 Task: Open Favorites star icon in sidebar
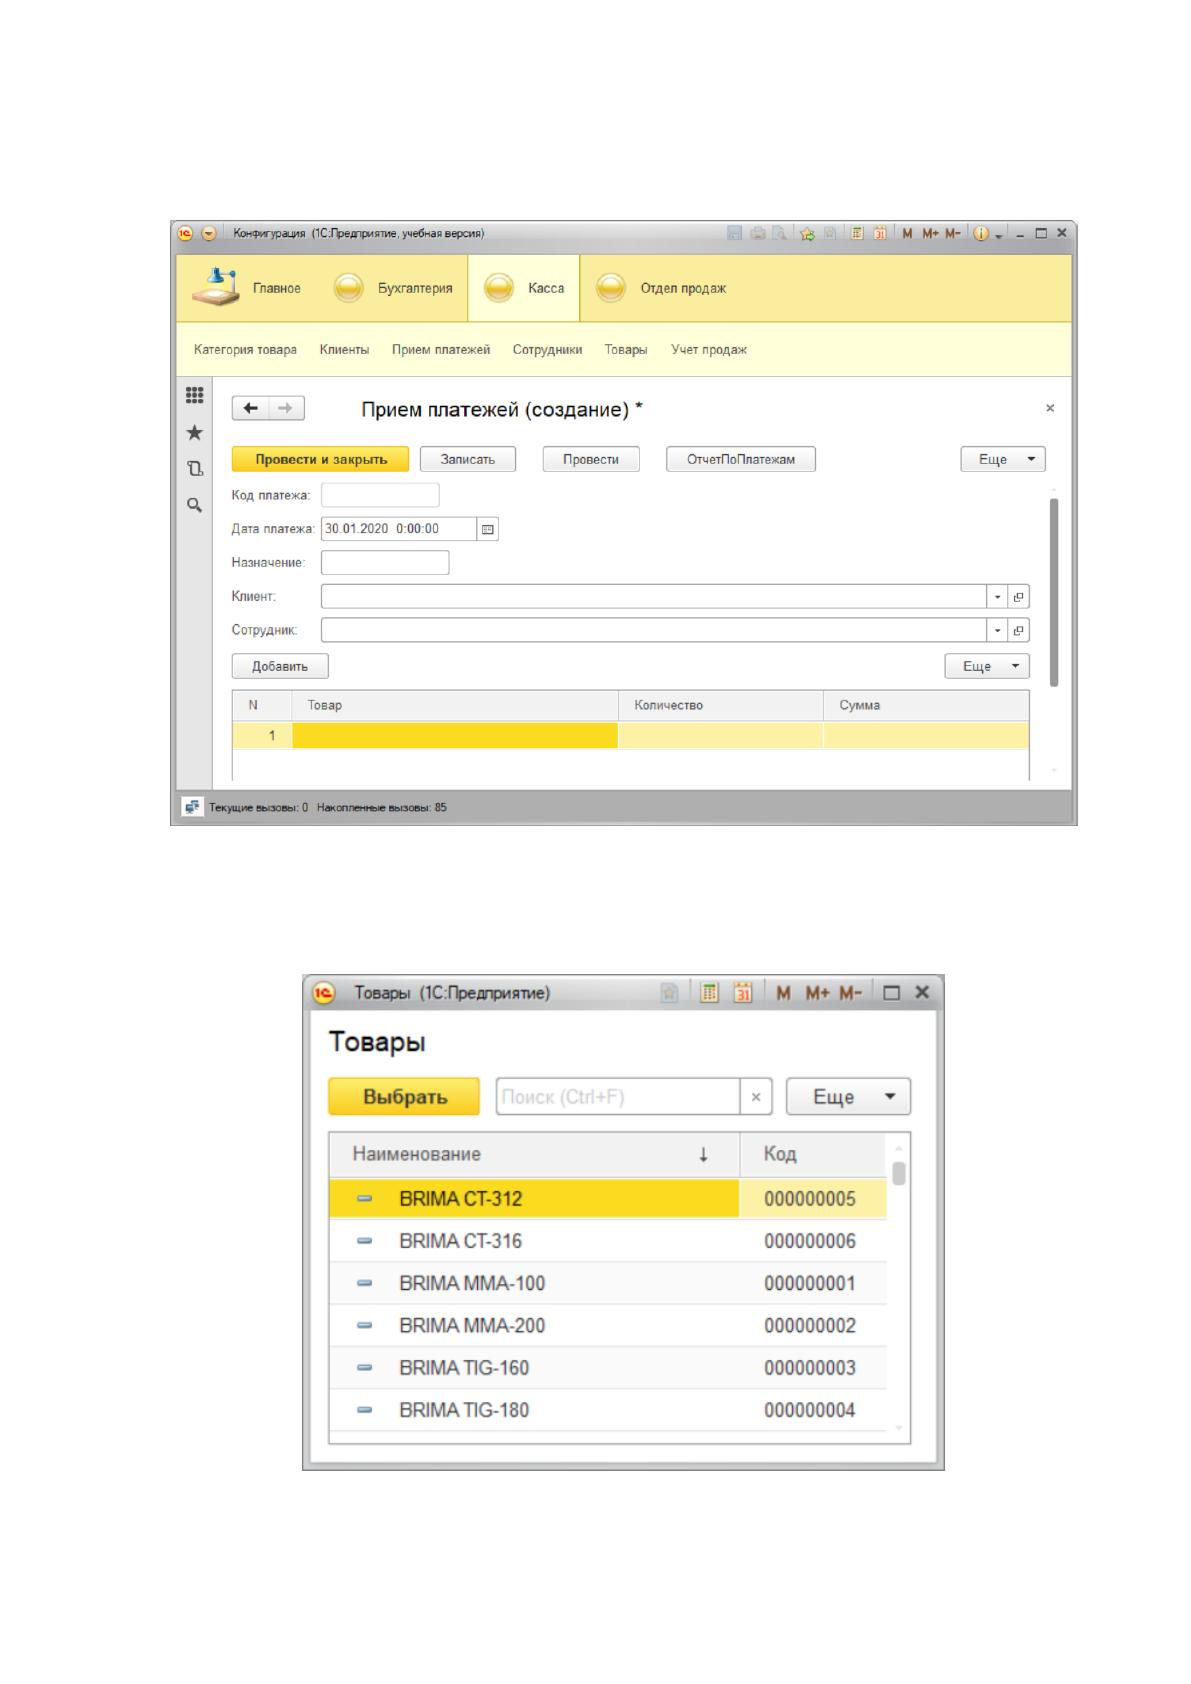[x=195, y=432]
